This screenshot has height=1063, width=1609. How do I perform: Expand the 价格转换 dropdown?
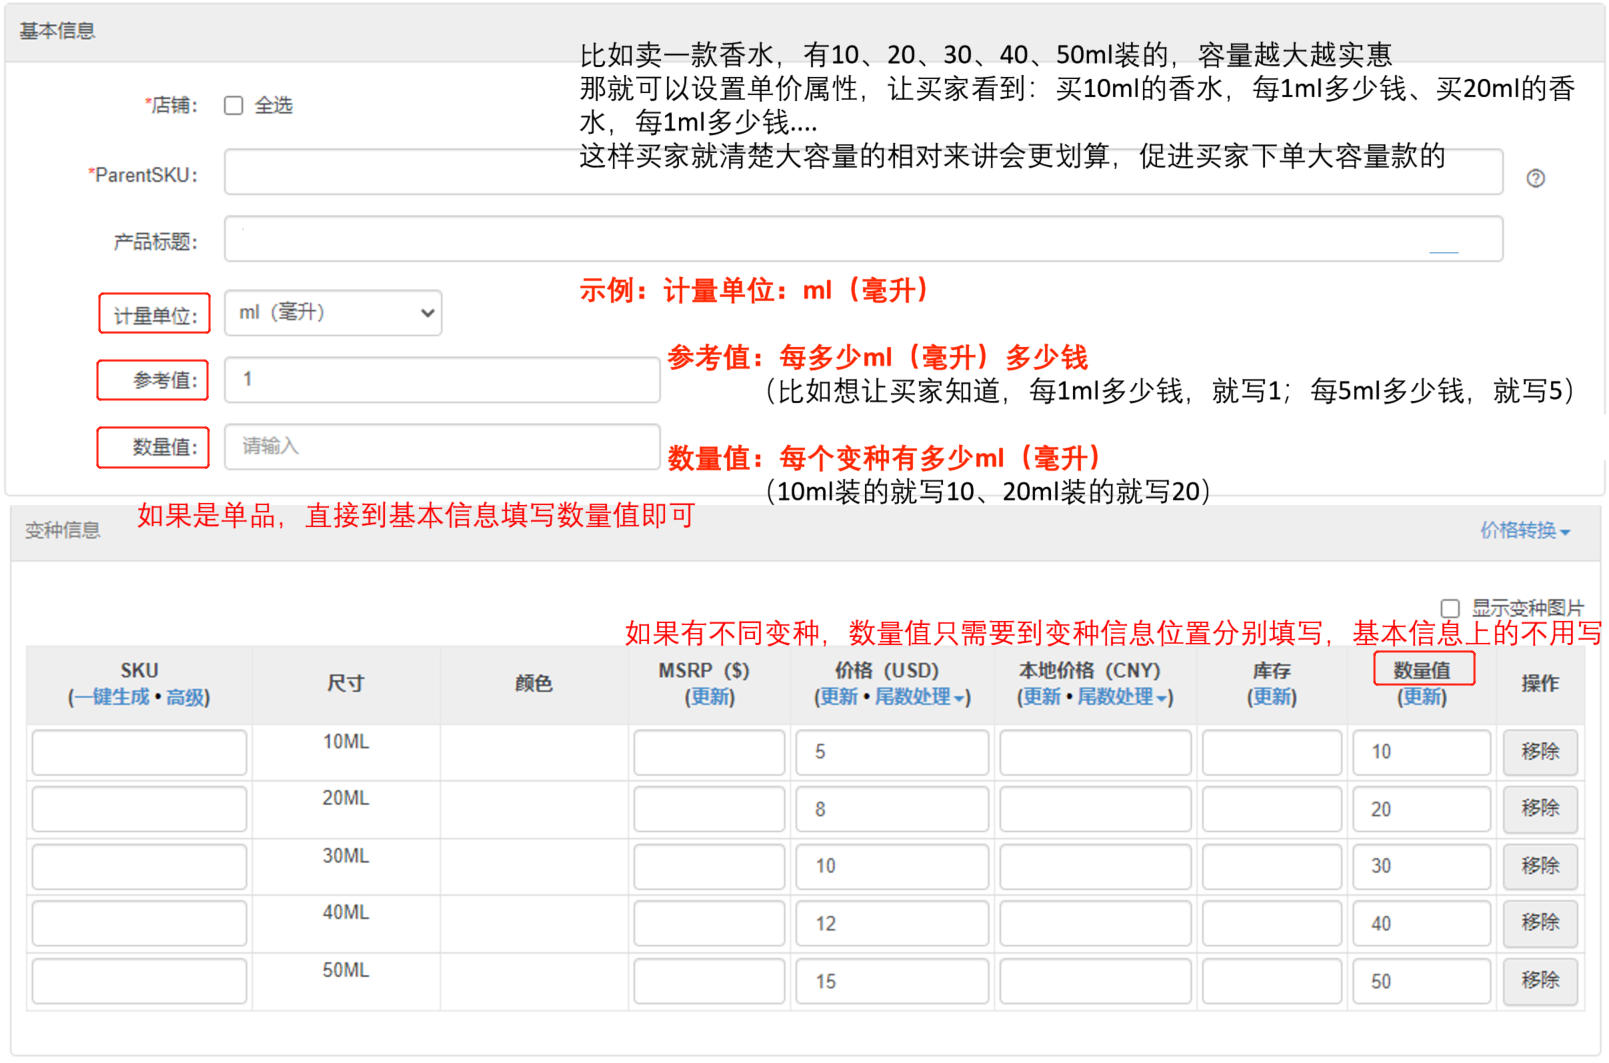[1525, 531]
